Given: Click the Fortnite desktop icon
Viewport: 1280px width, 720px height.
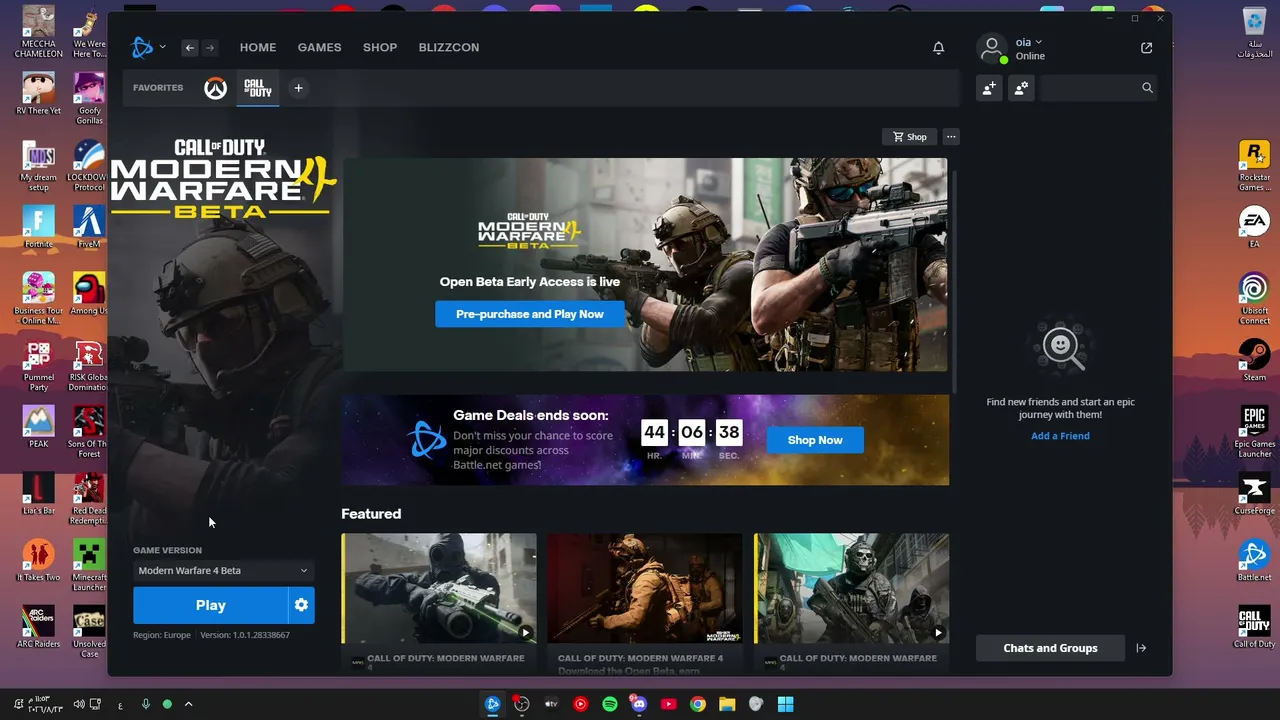Looking at the screenshot, I should pos(39,226).
